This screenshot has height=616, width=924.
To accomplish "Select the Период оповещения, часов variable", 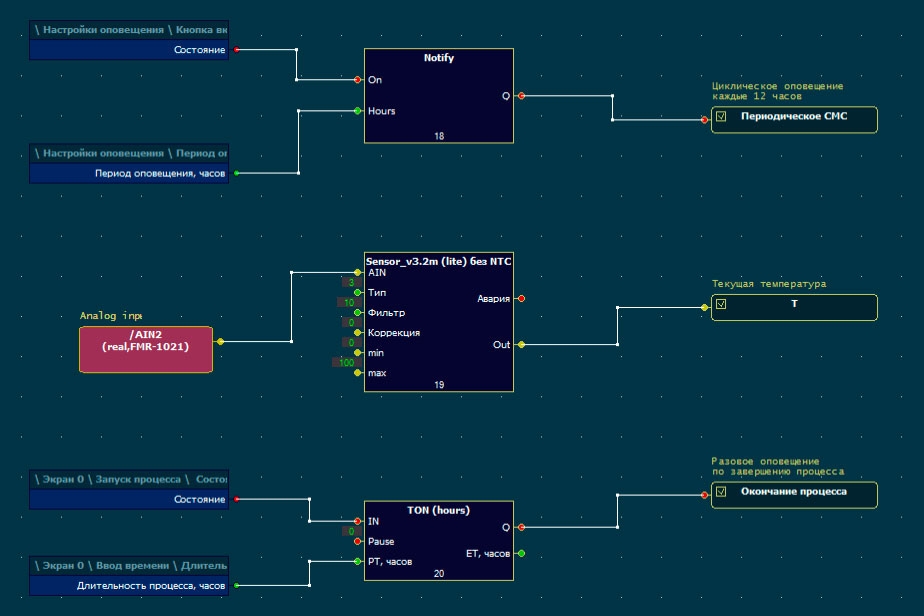I will [129, 173].
